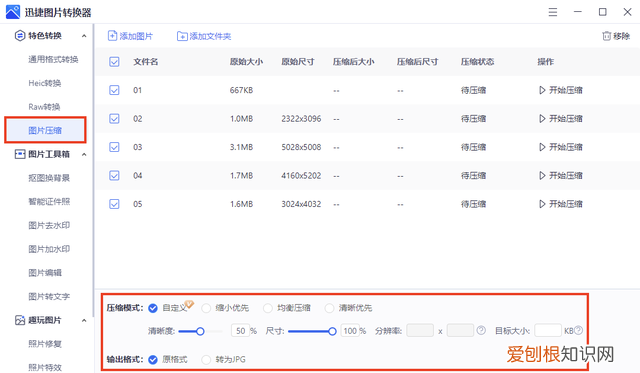
Task: Click 开始压缩 text for file 03
Action: coord(566,147)
